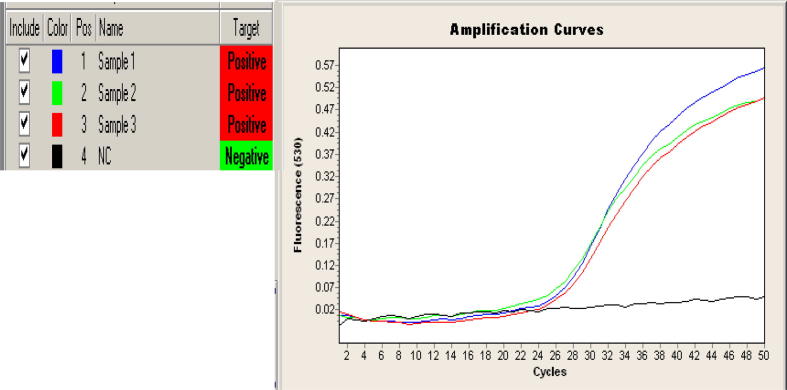Open blue color swatch of Sample 1
Image resolution: width=787 pixels, height=390 pixels.
click(x=57, y=62)
